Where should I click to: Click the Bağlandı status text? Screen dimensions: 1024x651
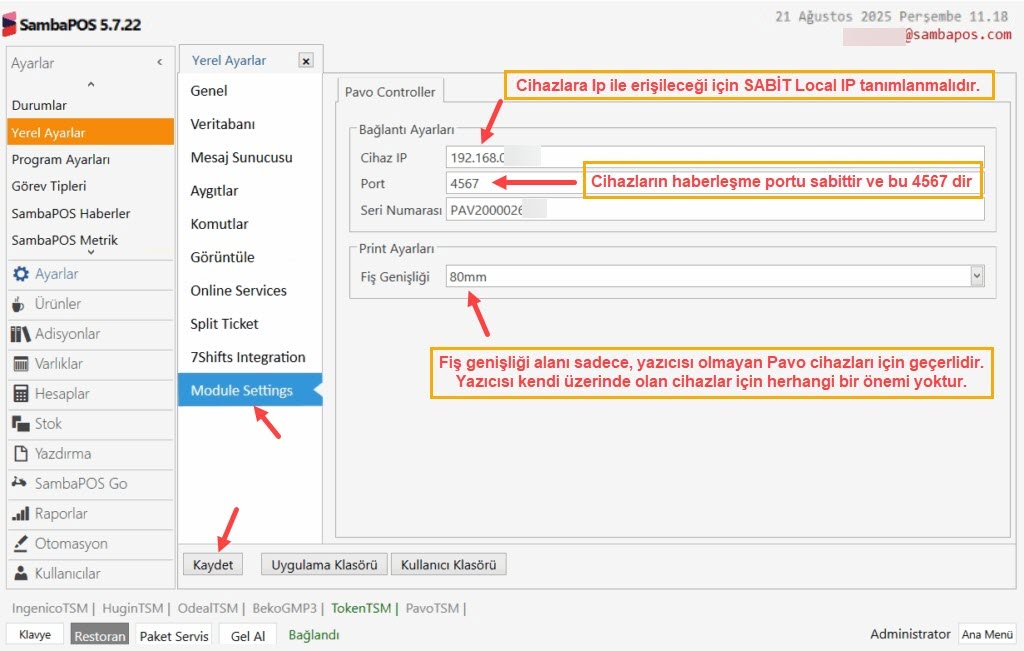pyautogui.click(x=314, y=635)
